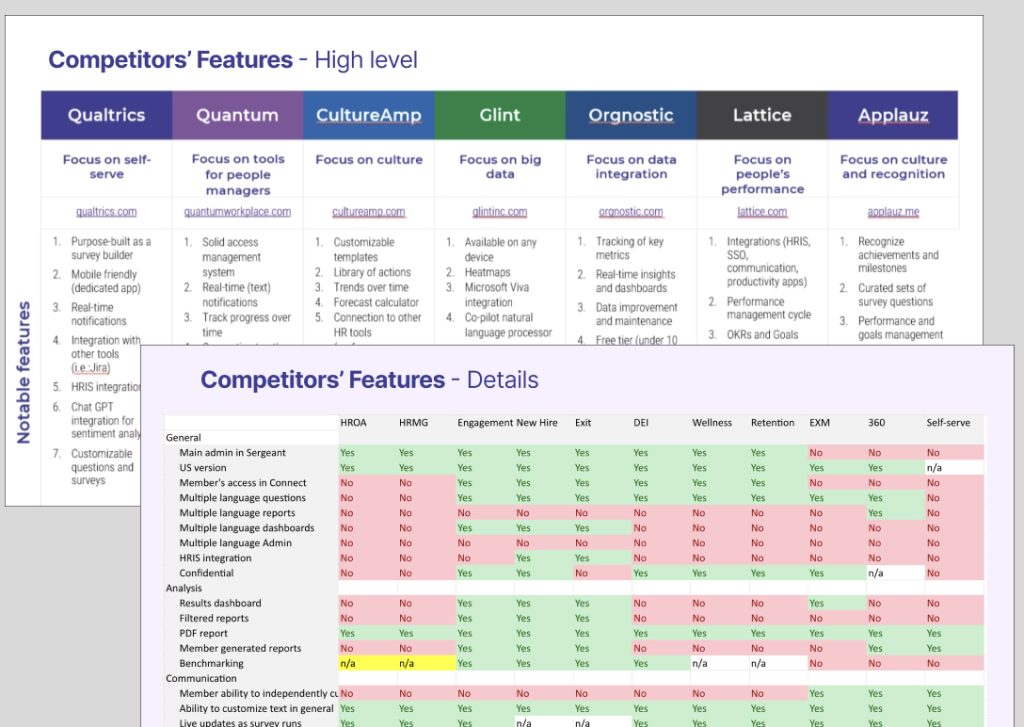Click the 'Confidential' row label

tap(206, 573)
